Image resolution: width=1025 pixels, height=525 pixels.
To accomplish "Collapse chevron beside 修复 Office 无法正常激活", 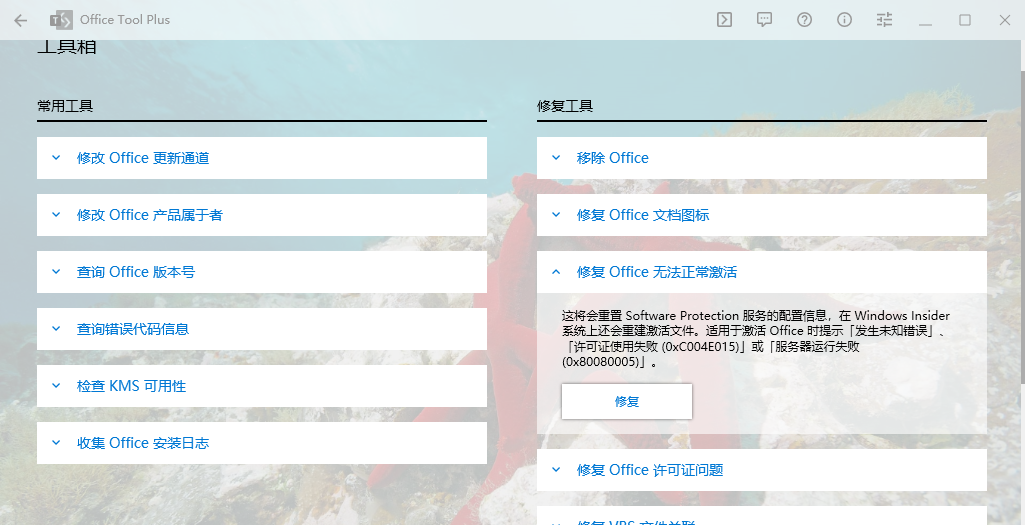I will tap(556, 271).
